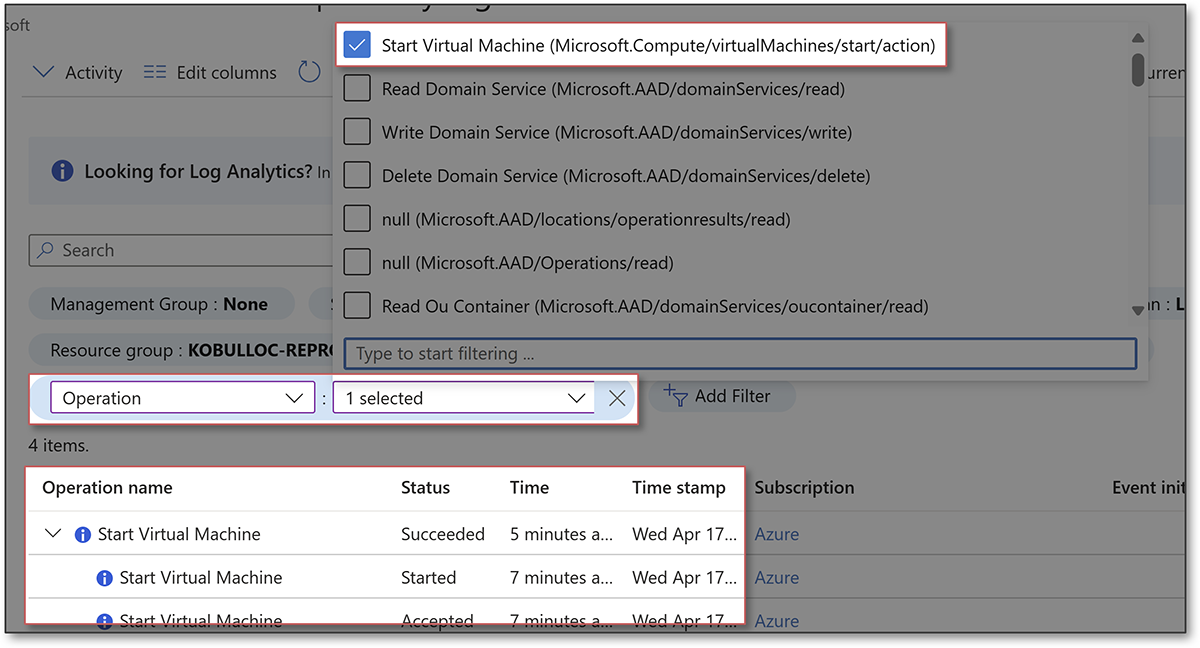Click info icon on Succeeded Start Virtual Machine row
The image size is (1200, 648).
pyautogui.click(x=83, y=535)
